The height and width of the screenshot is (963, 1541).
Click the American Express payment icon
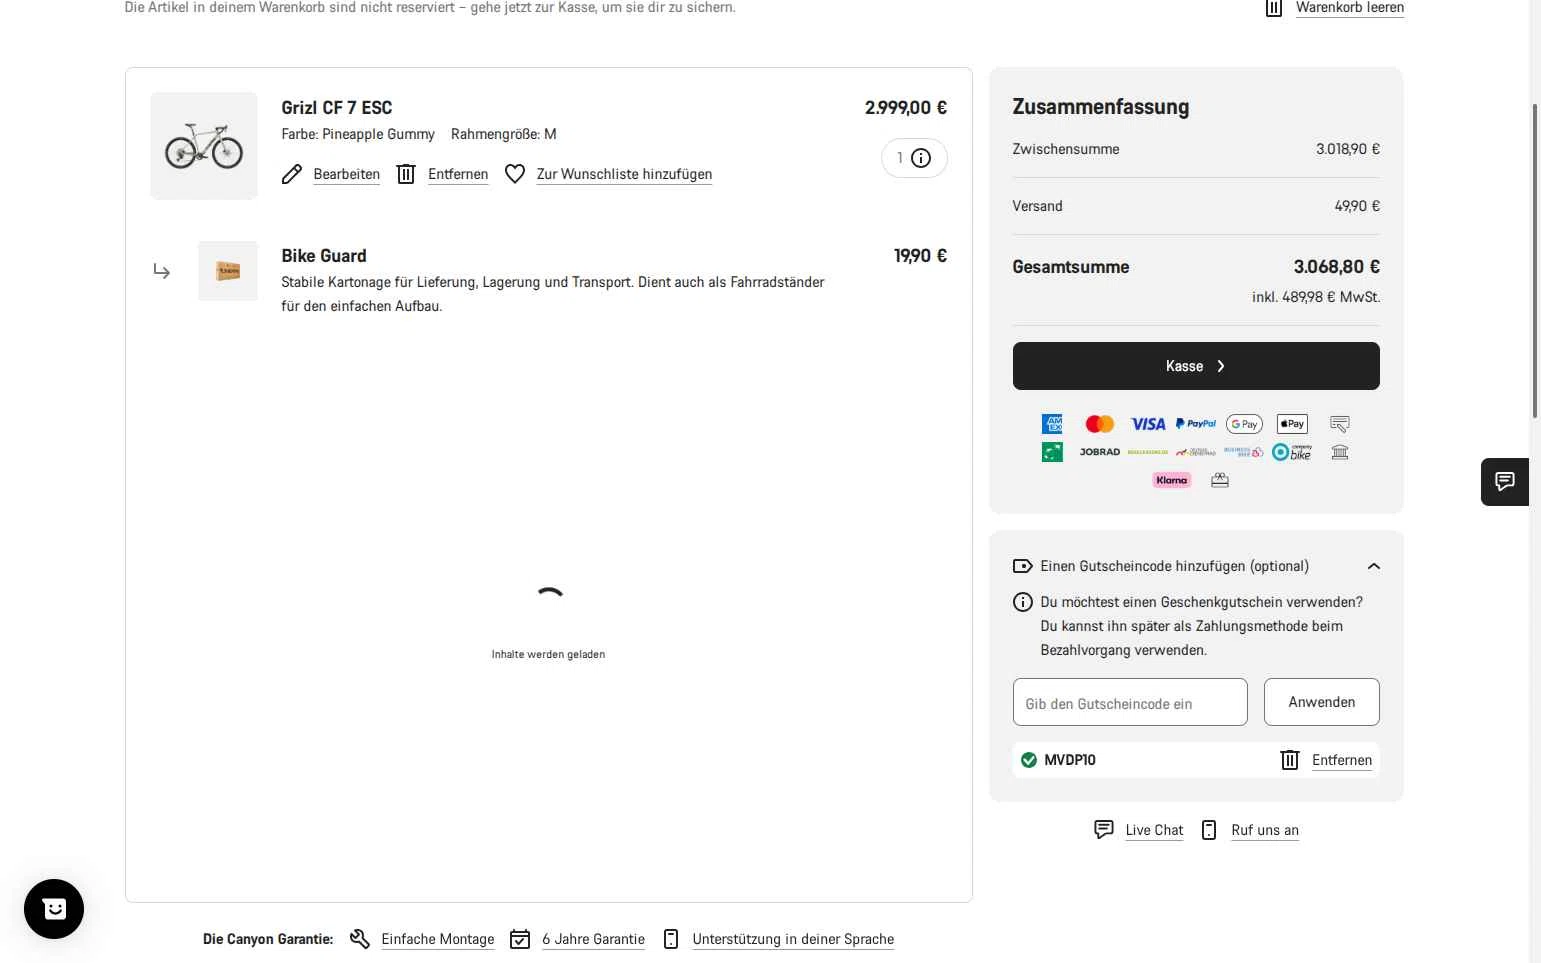pos(1052,424)
